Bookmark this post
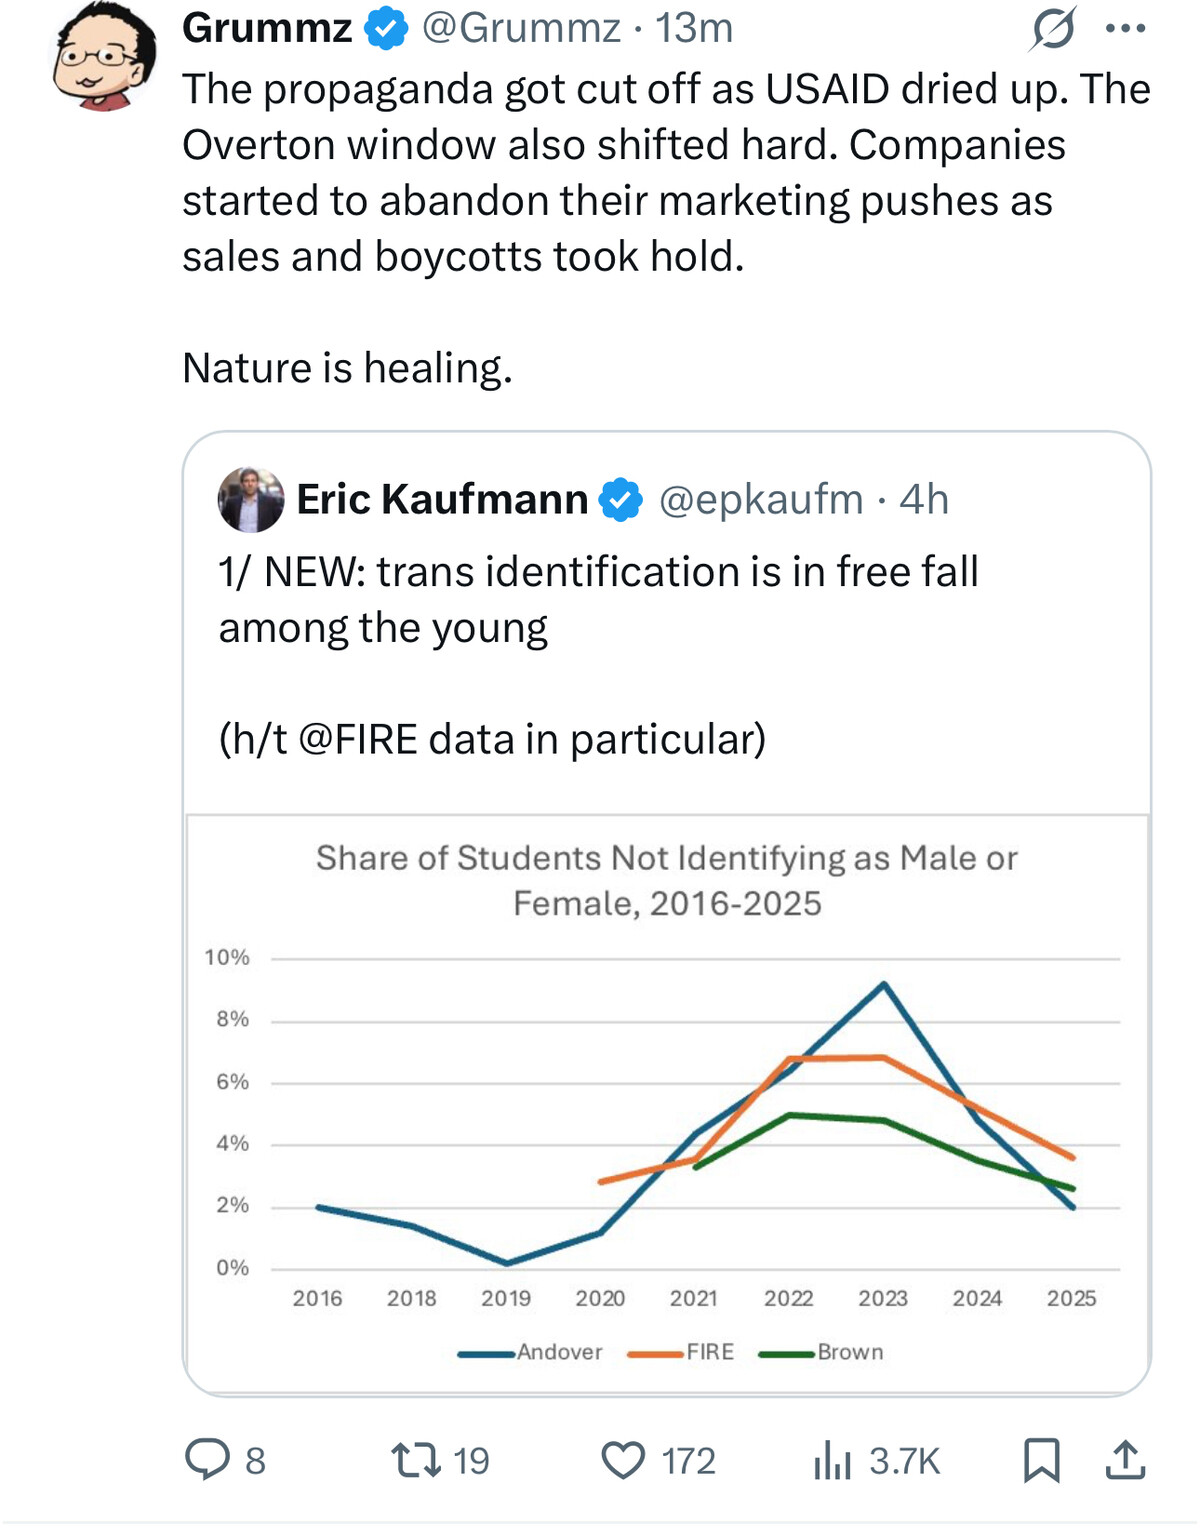Image resolution: width=1200 pixels, height=1536 pixels. pos(1041,1460)
